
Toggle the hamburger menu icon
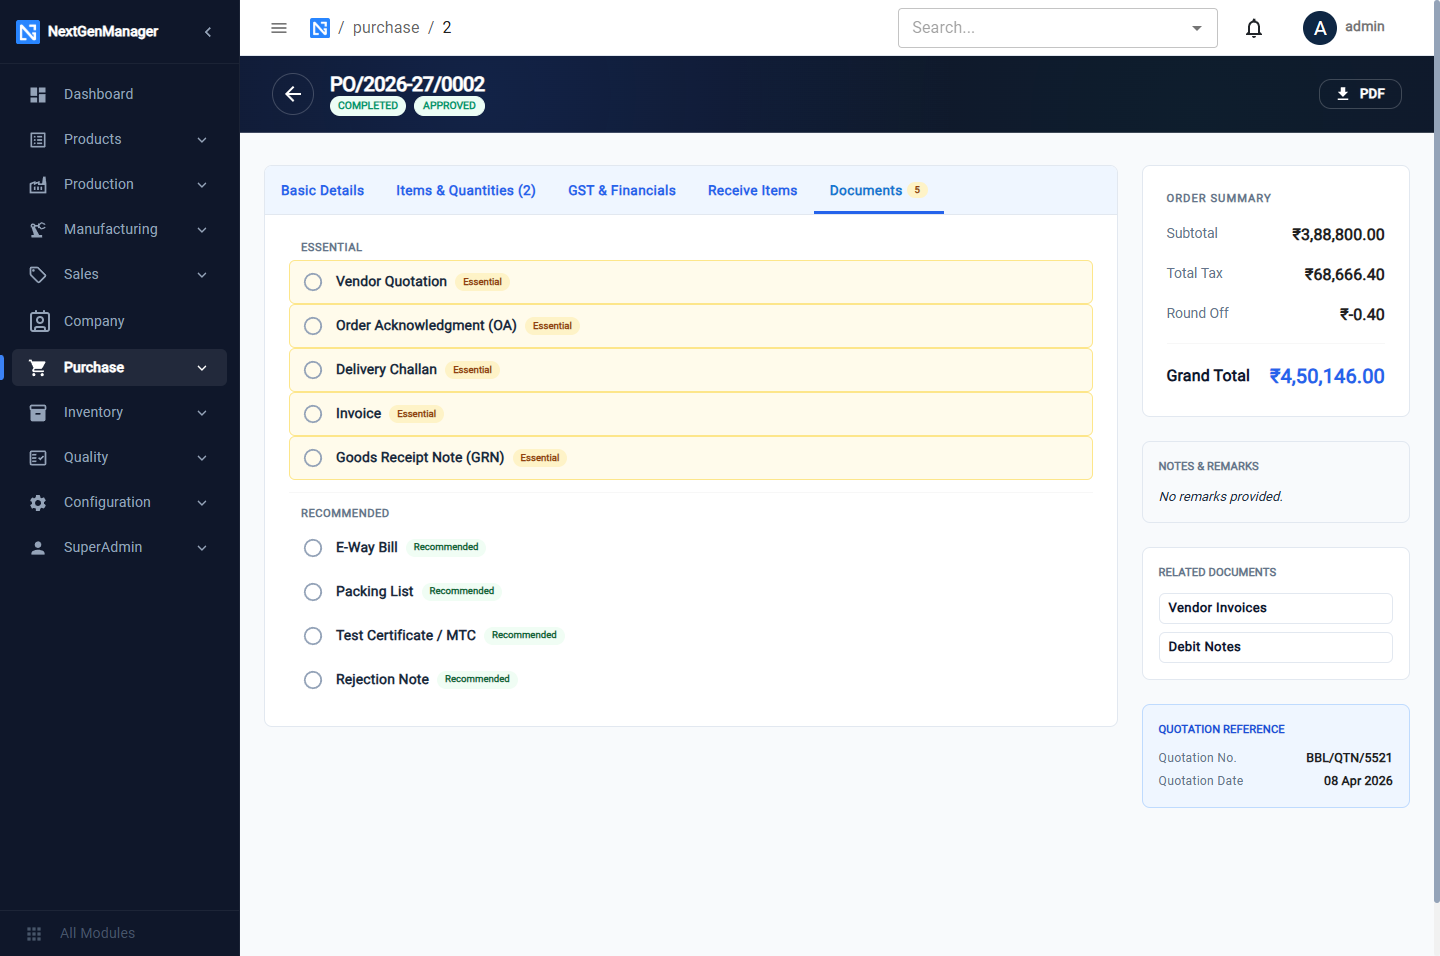point(279,28)
